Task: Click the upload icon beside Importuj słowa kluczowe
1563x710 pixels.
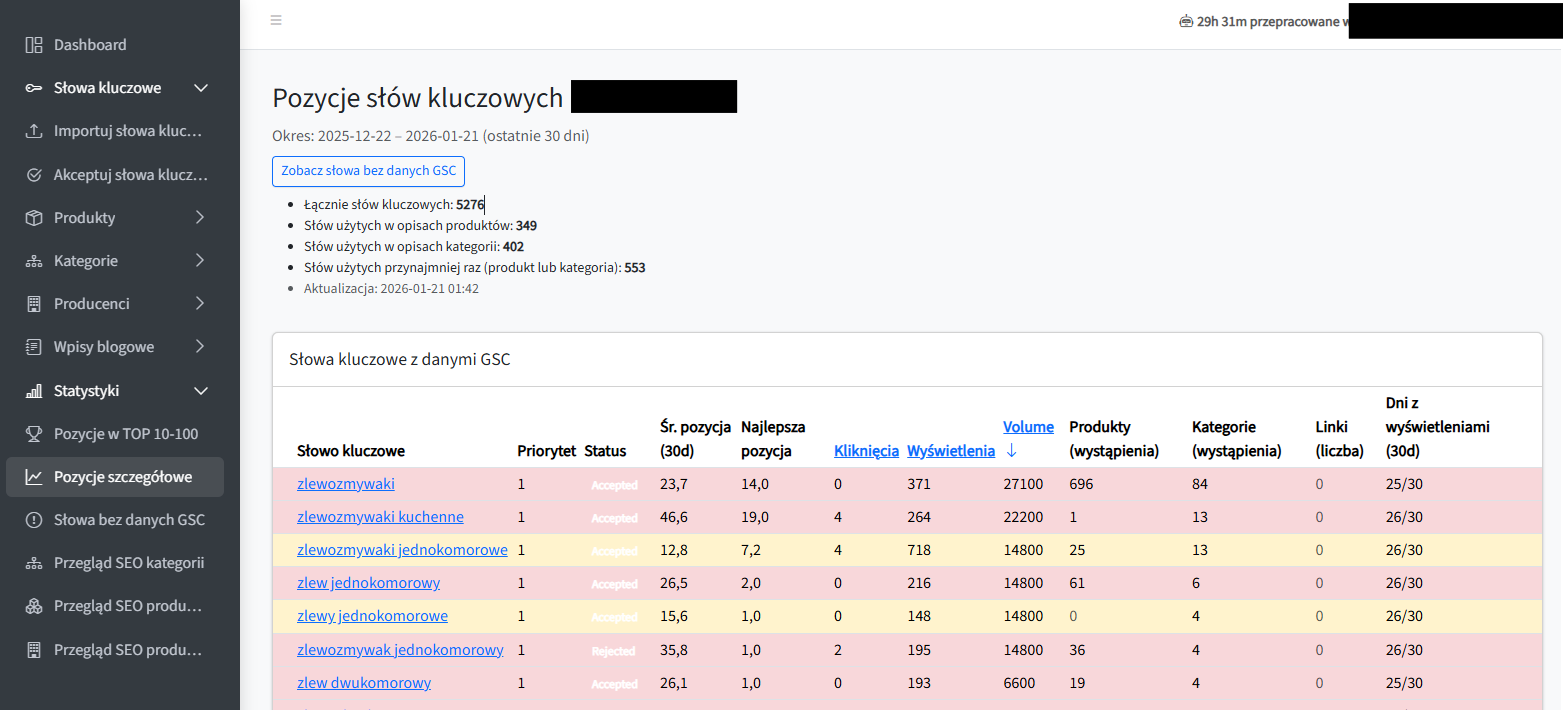Action: click(x=34, y=131)
